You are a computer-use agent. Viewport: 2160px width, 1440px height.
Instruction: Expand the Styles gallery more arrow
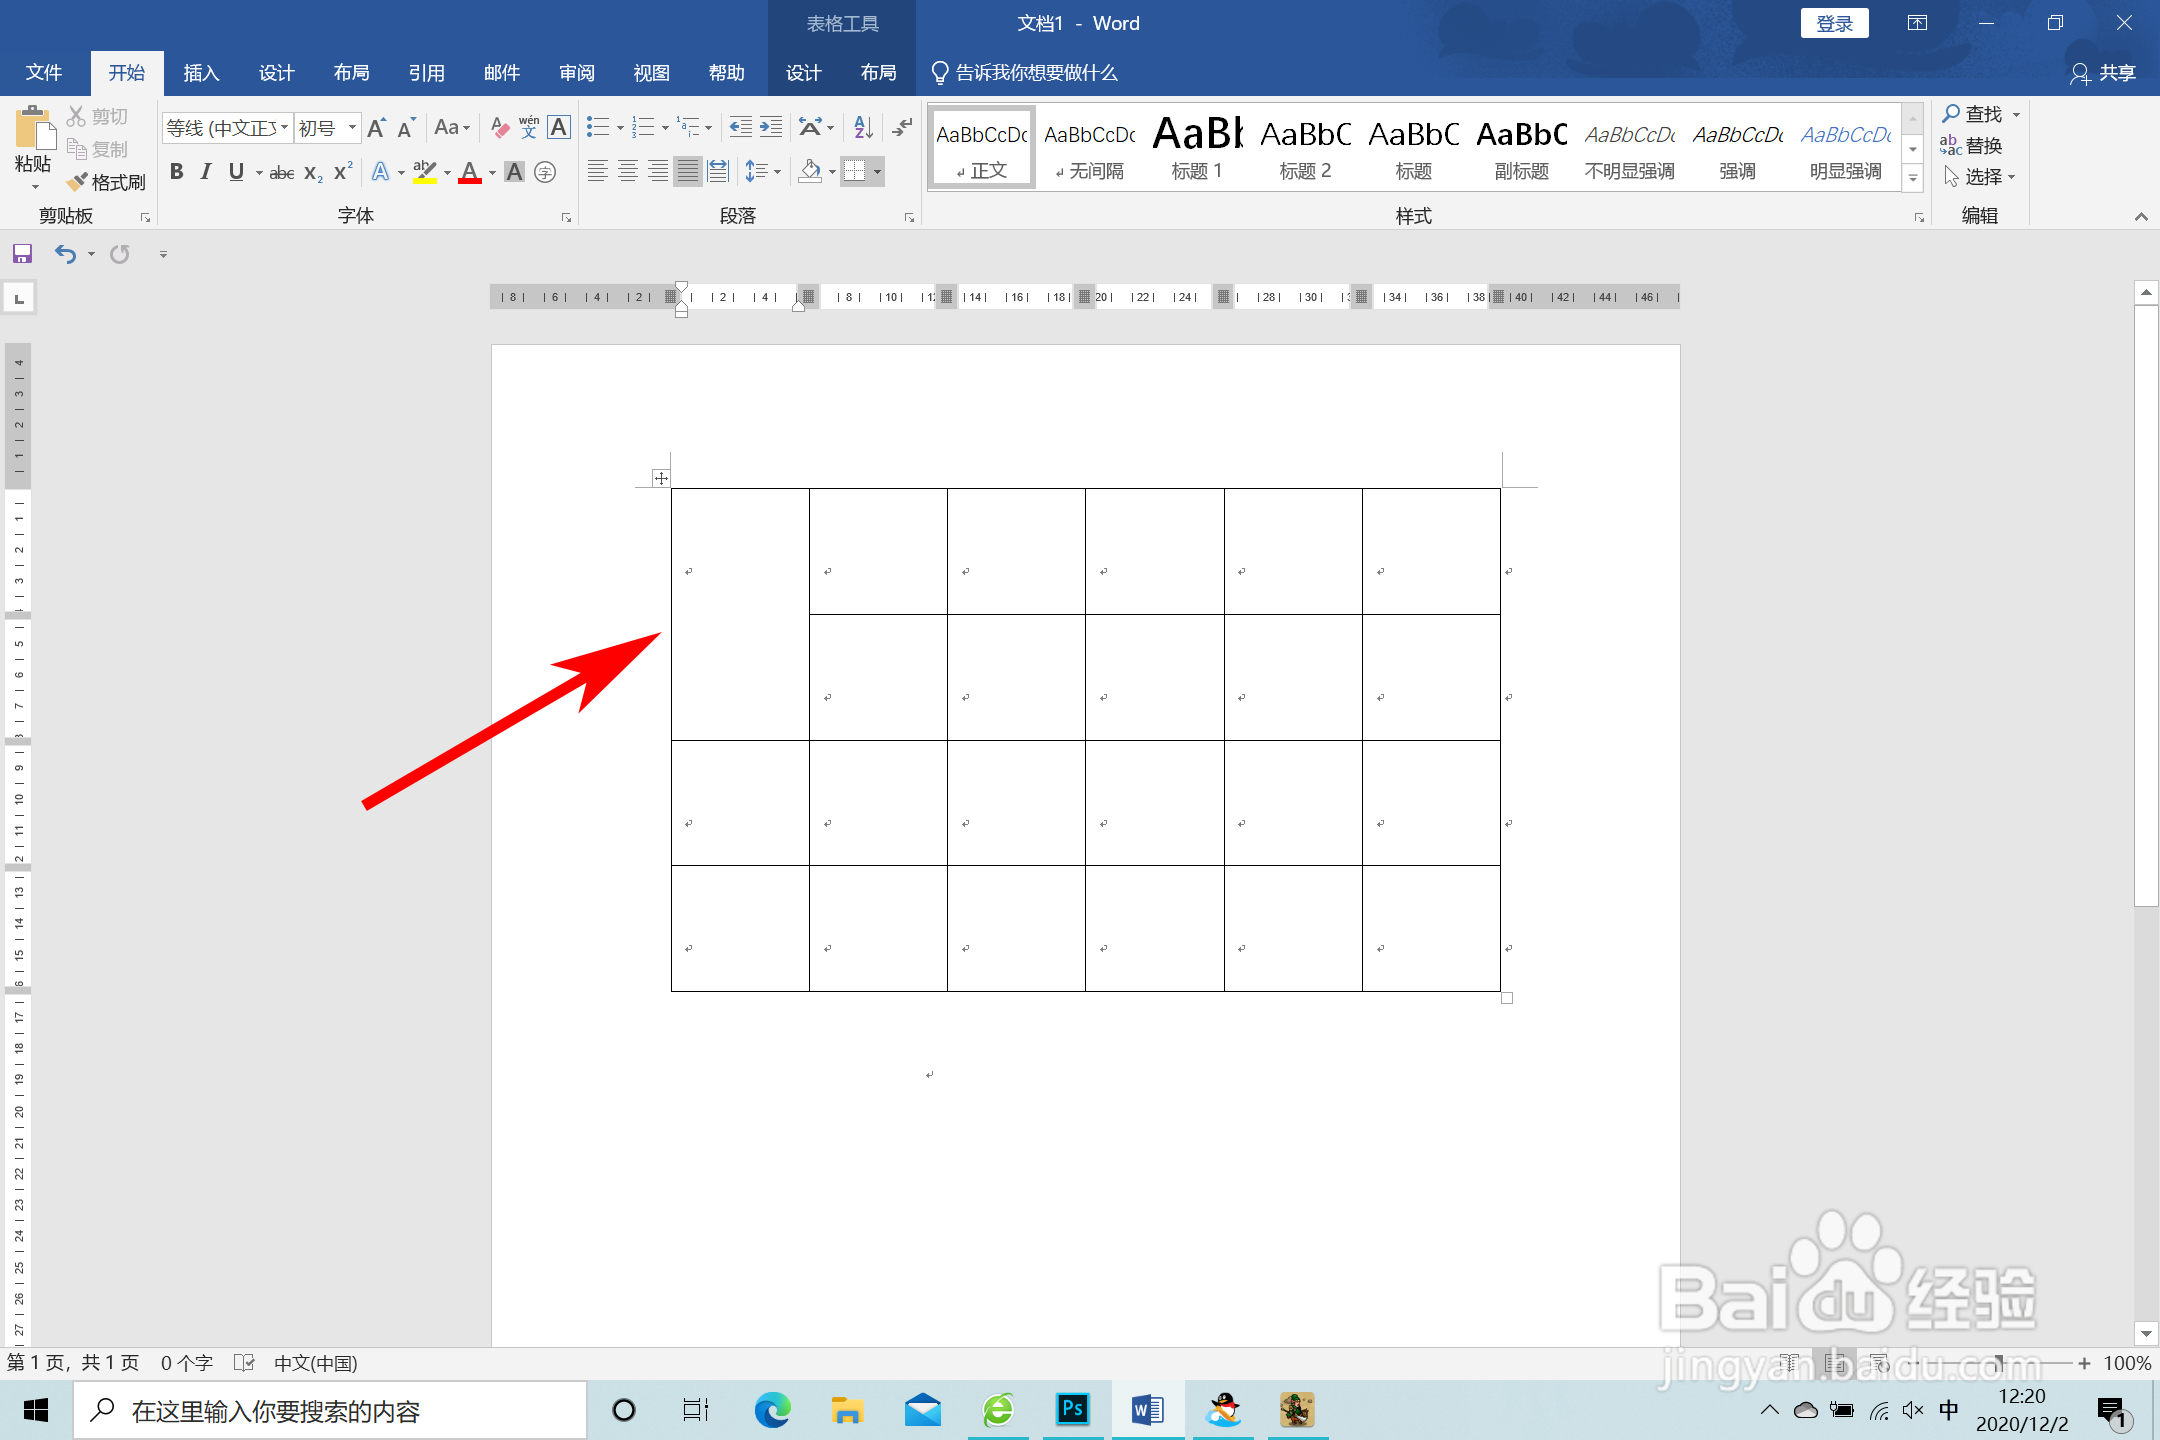1912,179
